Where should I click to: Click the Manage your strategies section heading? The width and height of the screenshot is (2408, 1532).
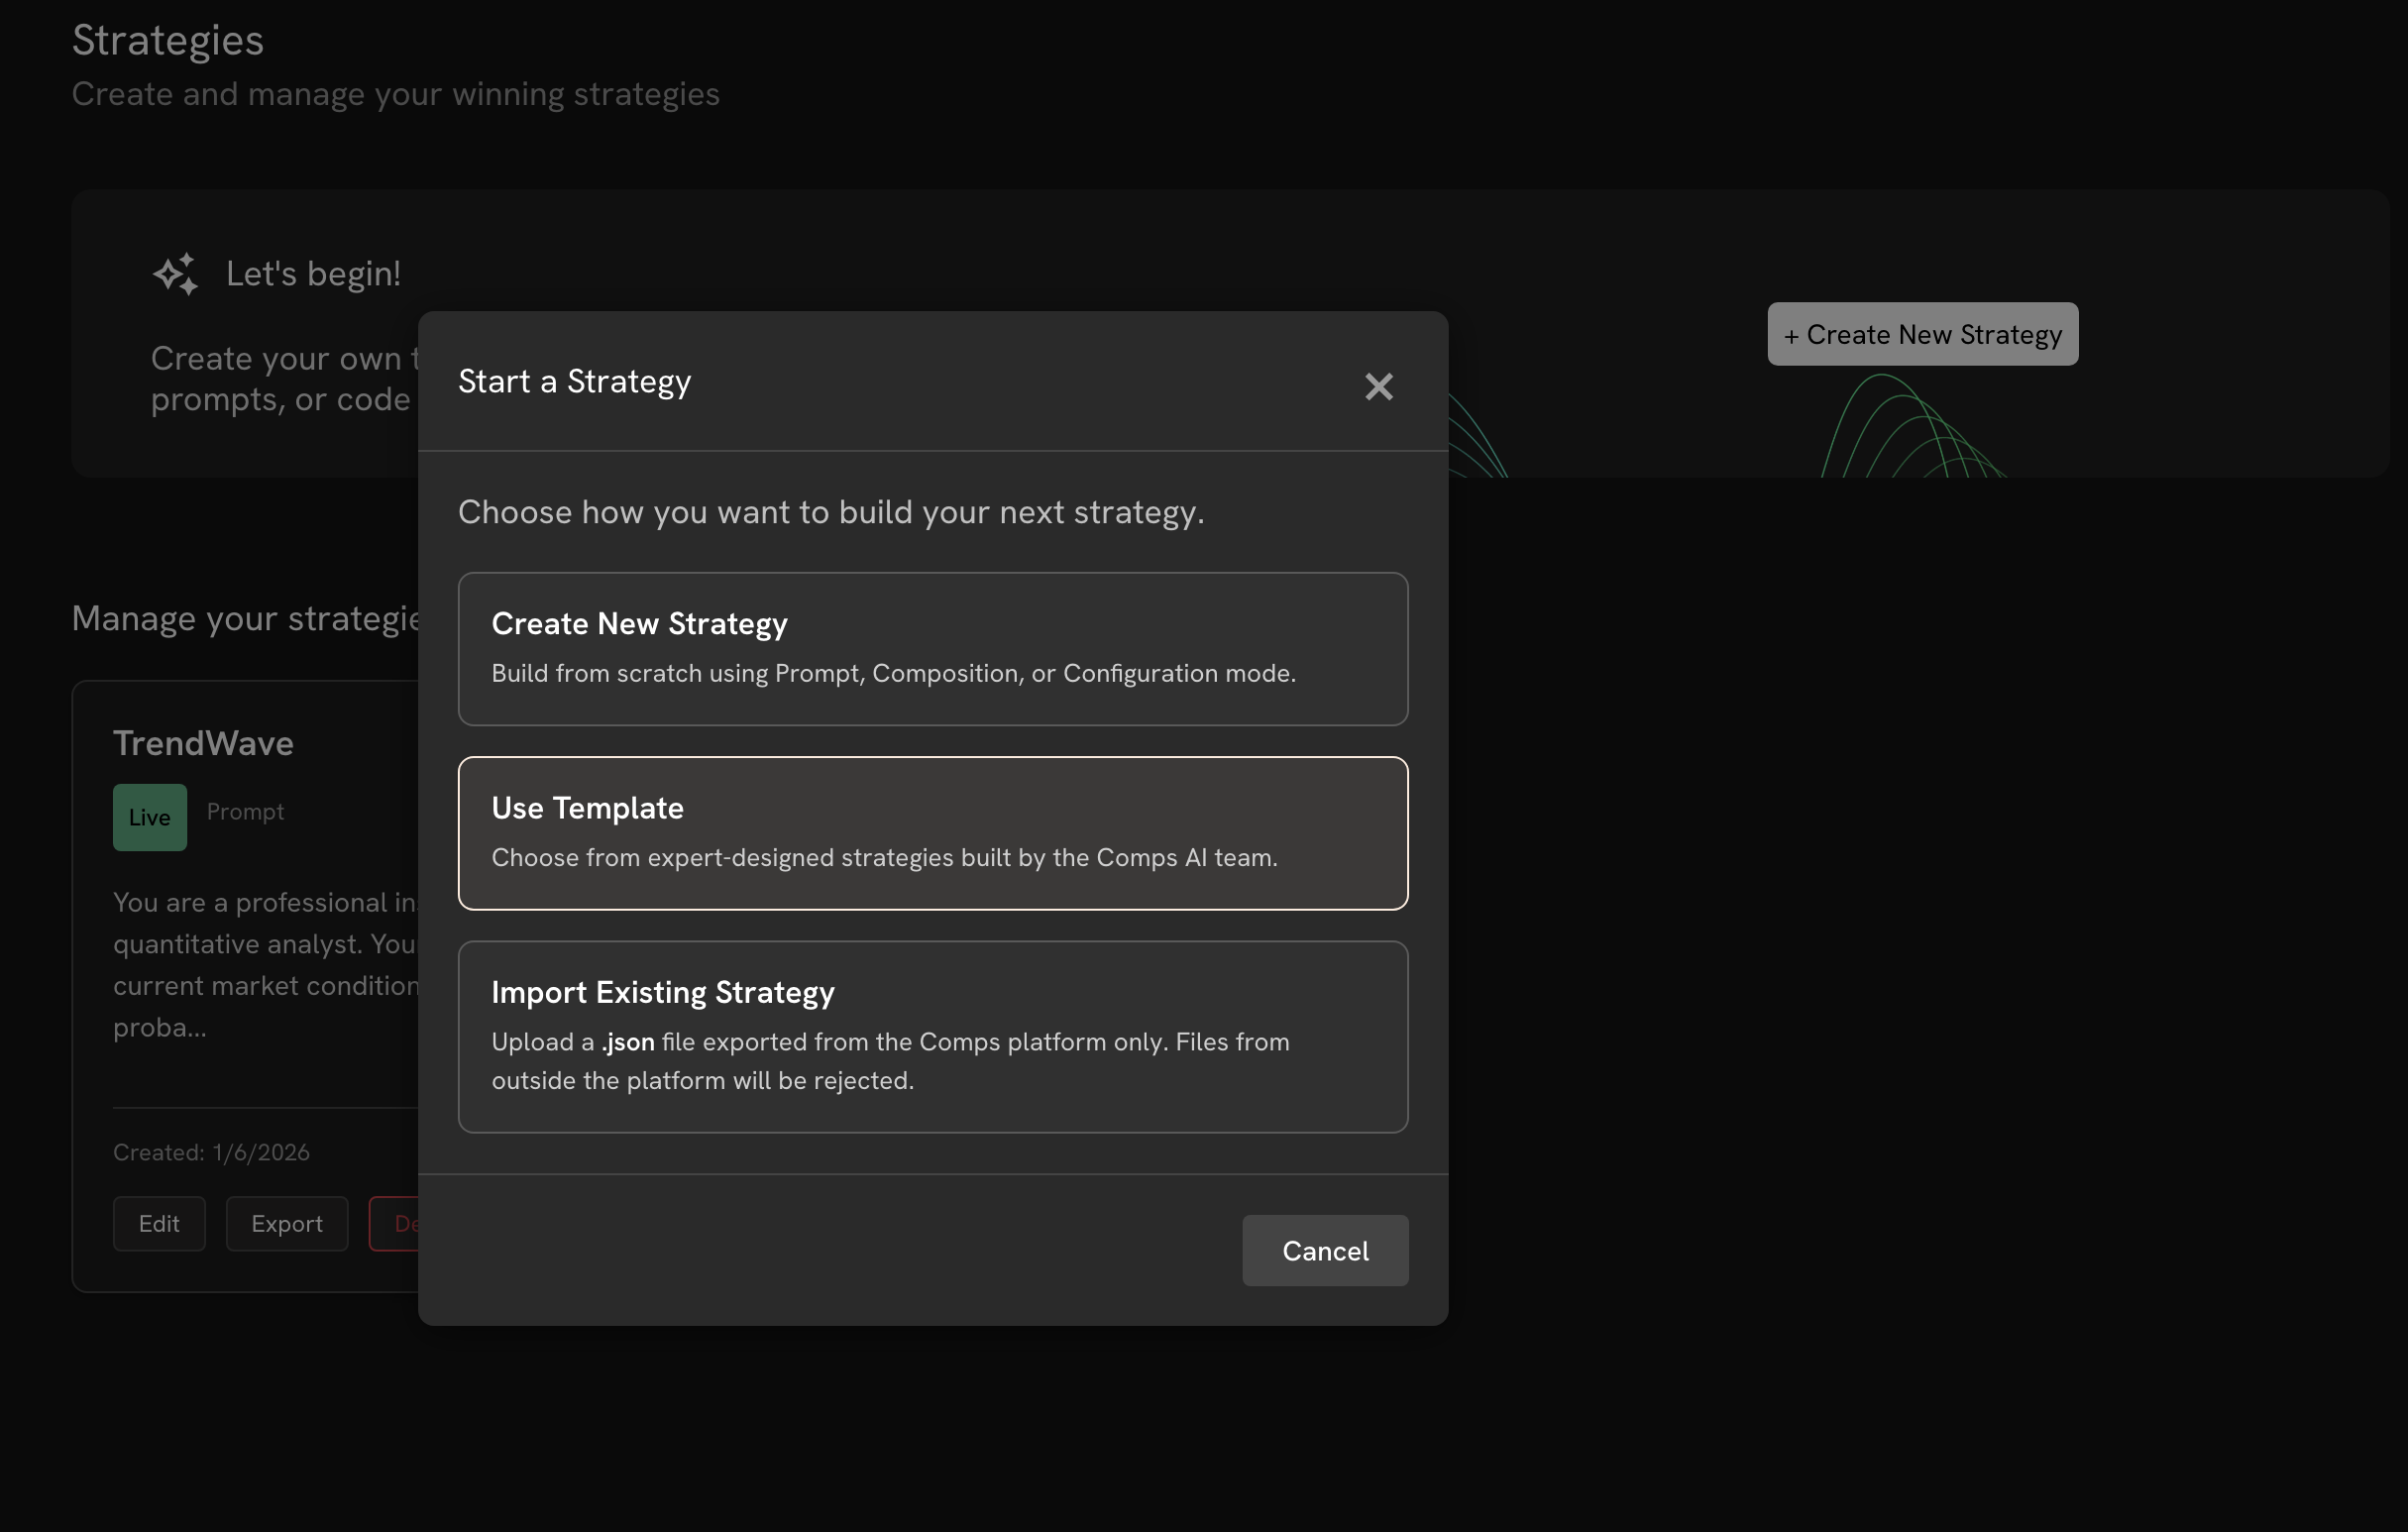click(x=246, y=618)
